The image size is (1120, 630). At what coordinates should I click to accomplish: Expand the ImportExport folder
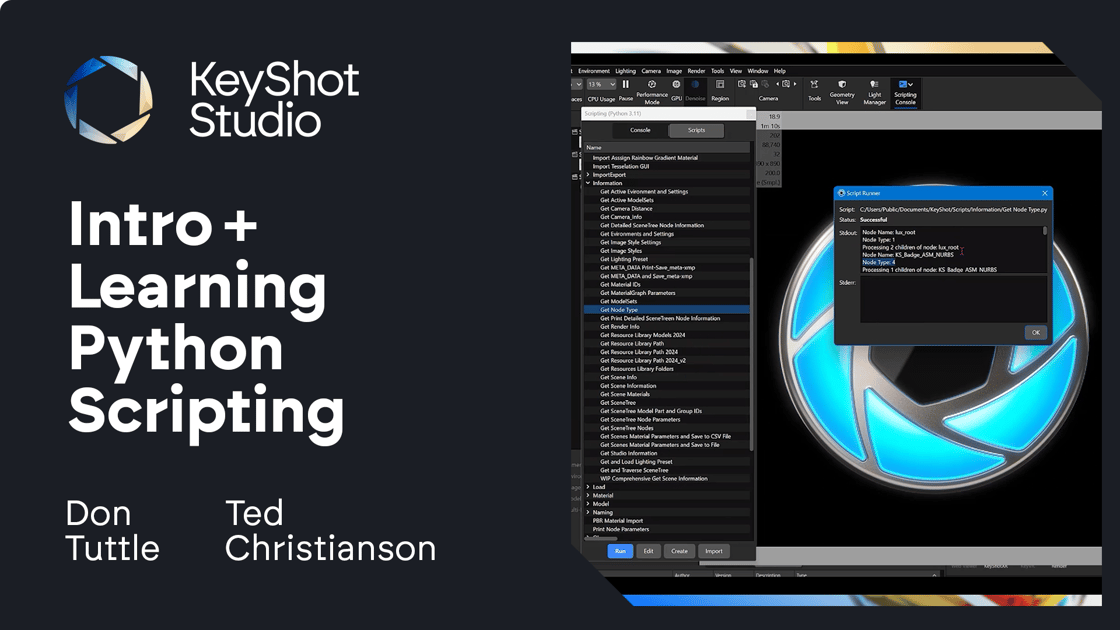coord(589,174)
